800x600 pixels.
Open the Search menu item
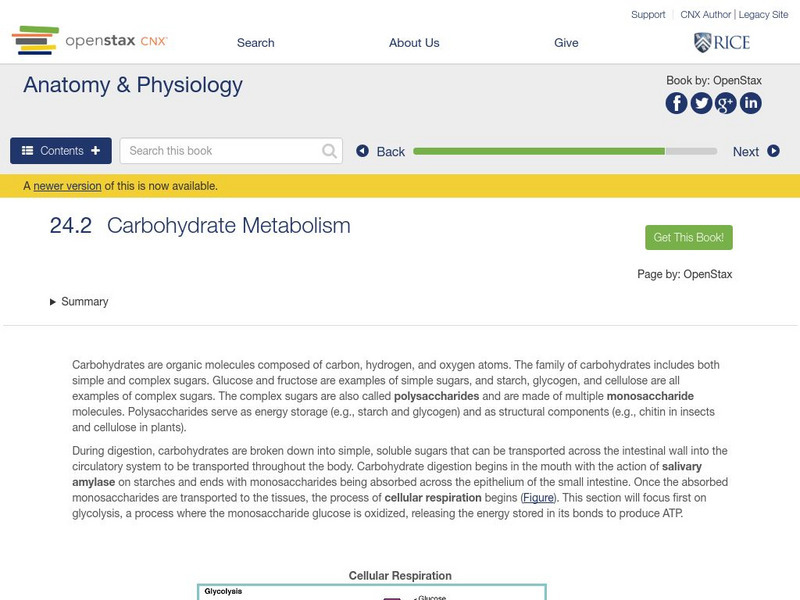click(x=256, y=43)
